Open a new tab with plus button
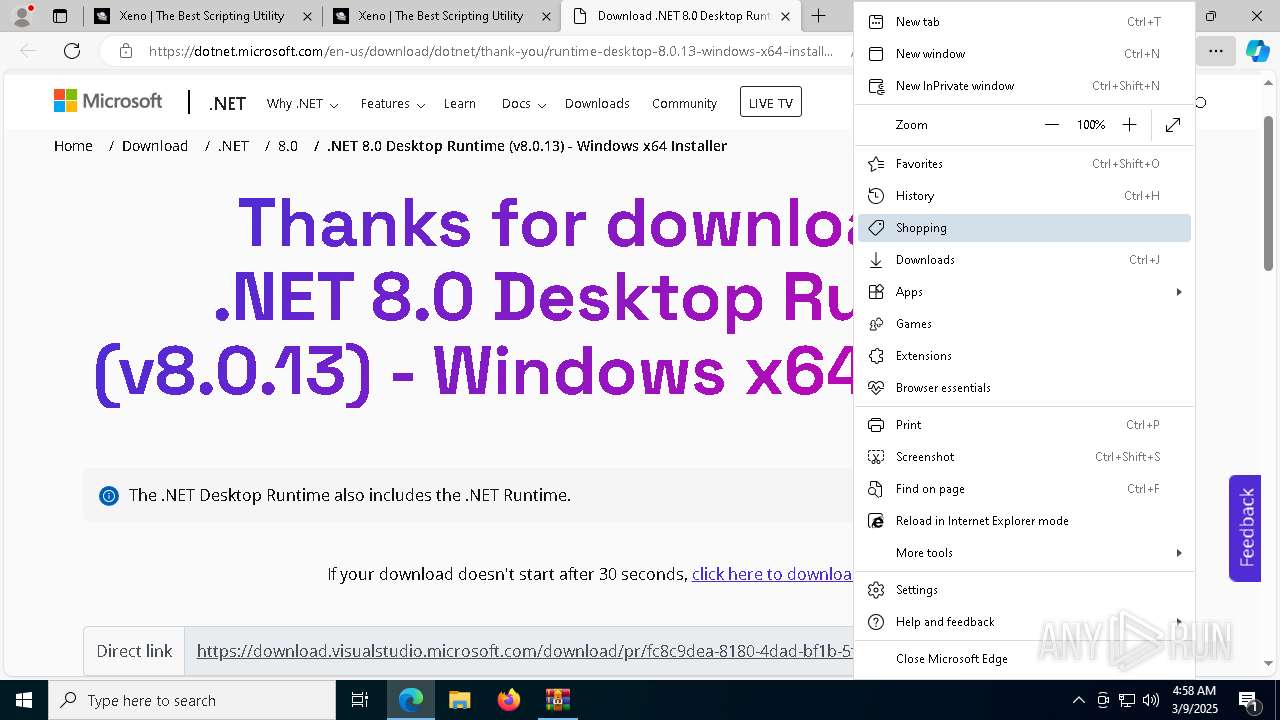 pos(818,16)
